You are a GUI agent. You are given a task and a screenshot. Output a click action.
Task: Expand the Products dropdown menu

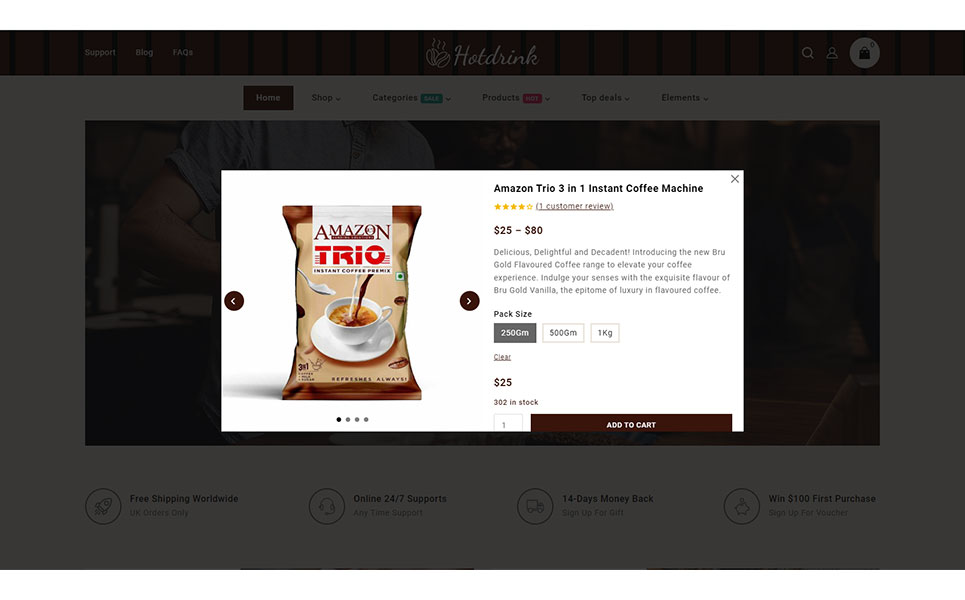[516, 98]
